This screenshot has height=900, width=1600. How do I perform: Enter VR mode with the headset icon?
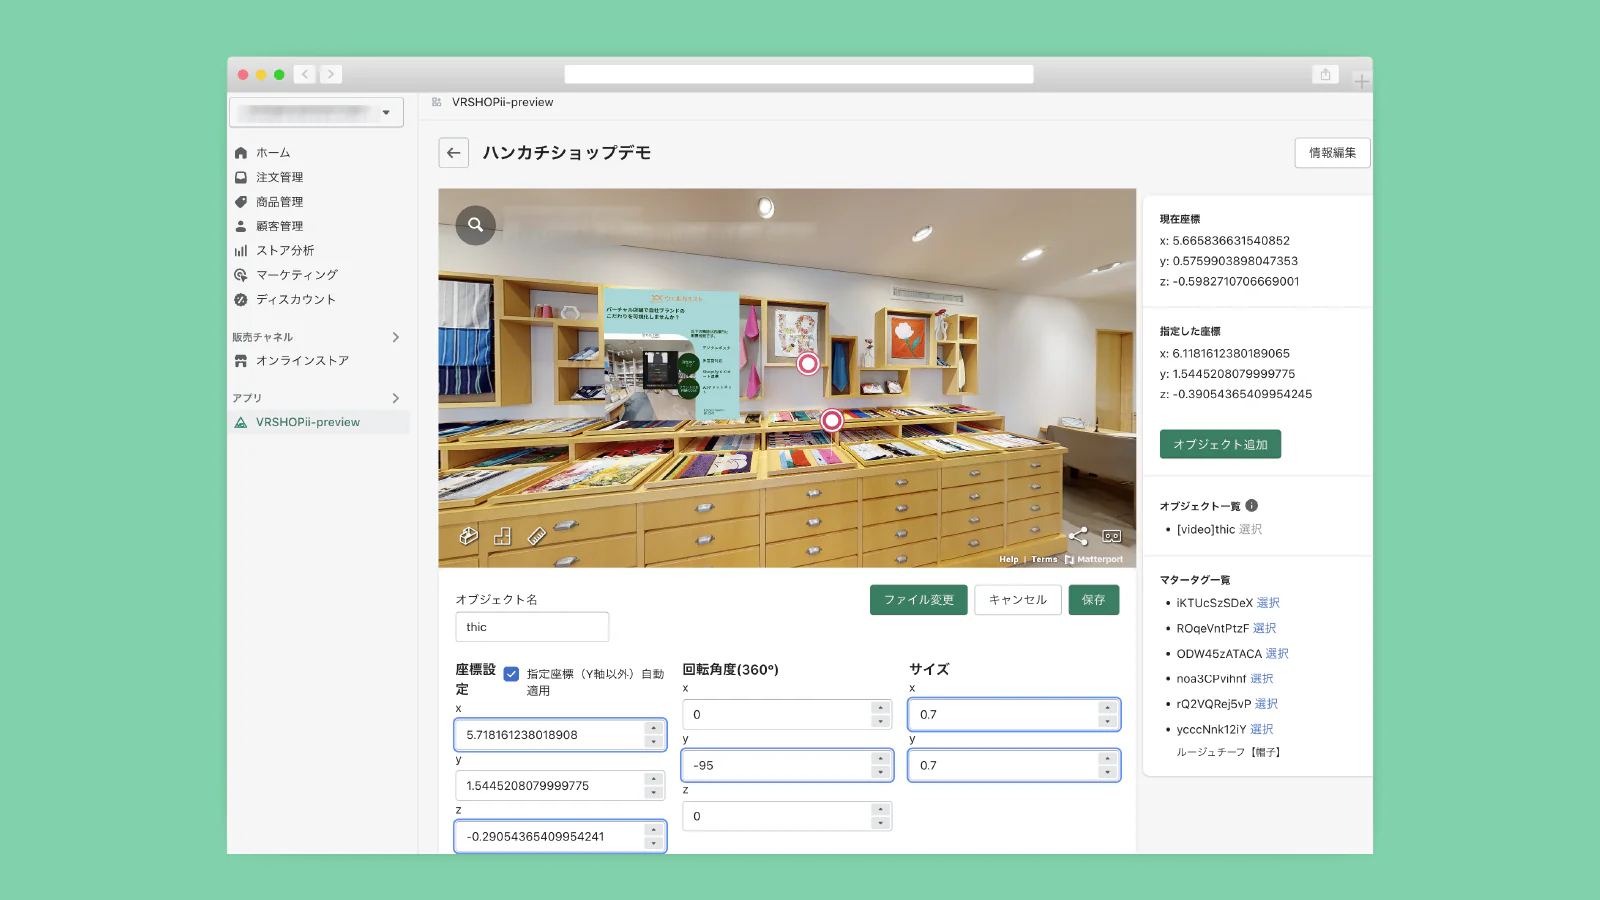pyautogui.click(x=1112, y=536)
